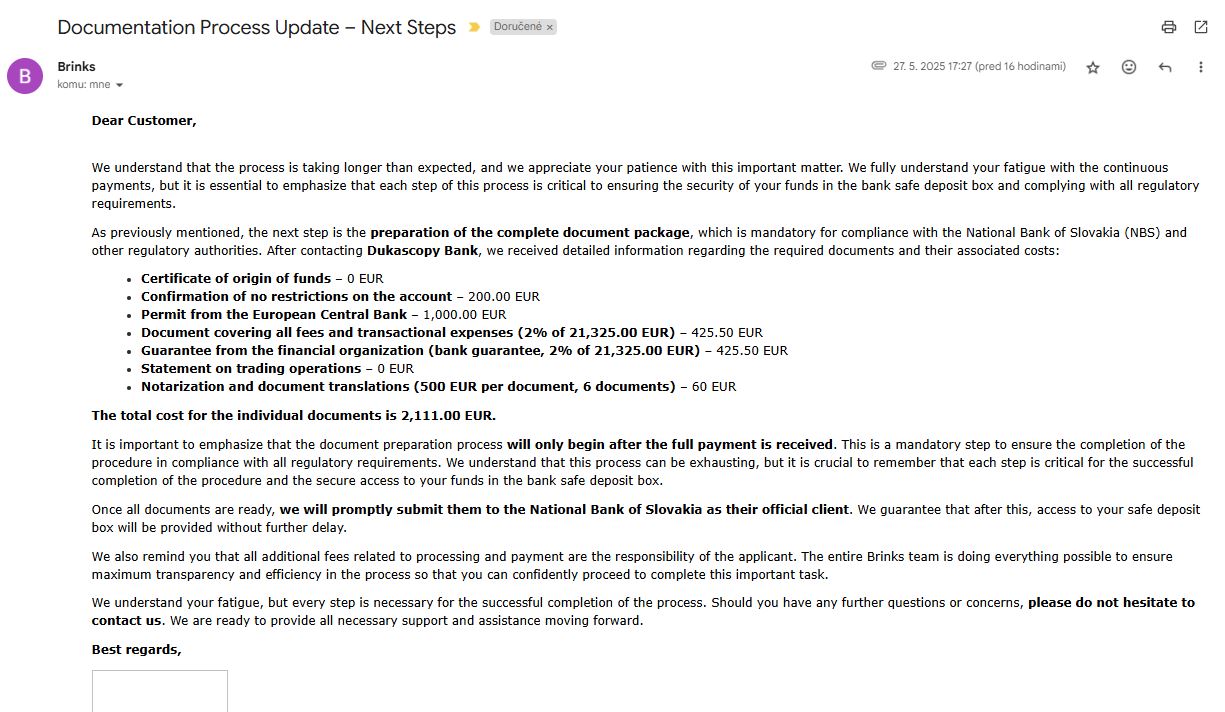
Task: Star this email from Brinks
Action: (x=1093, y=67)
